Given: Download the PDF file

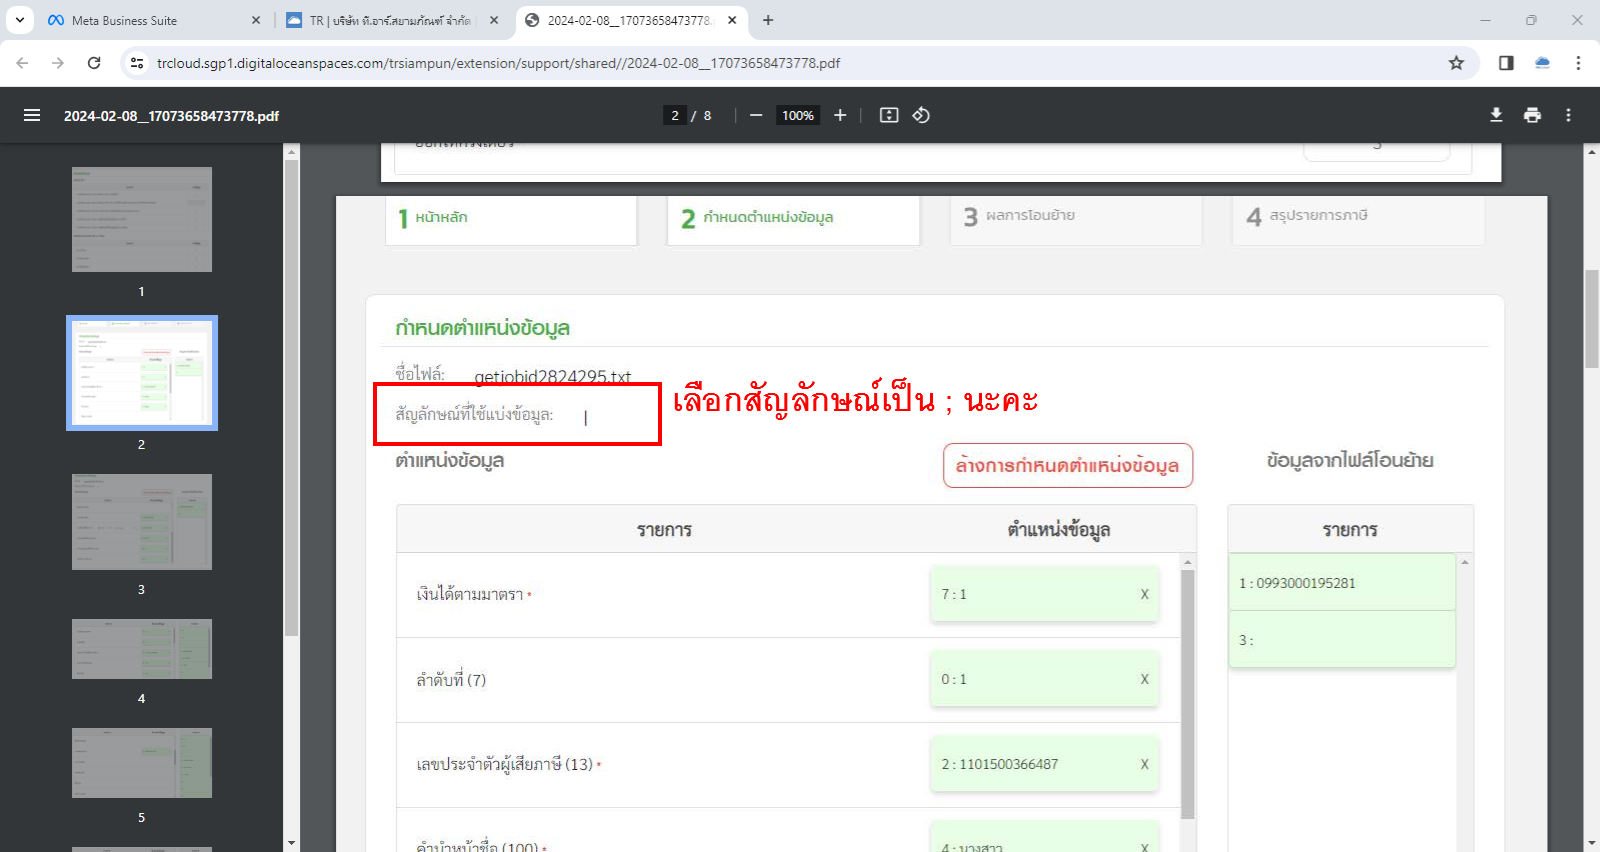Looking at the screenshot, I should tap(1496, 115).
